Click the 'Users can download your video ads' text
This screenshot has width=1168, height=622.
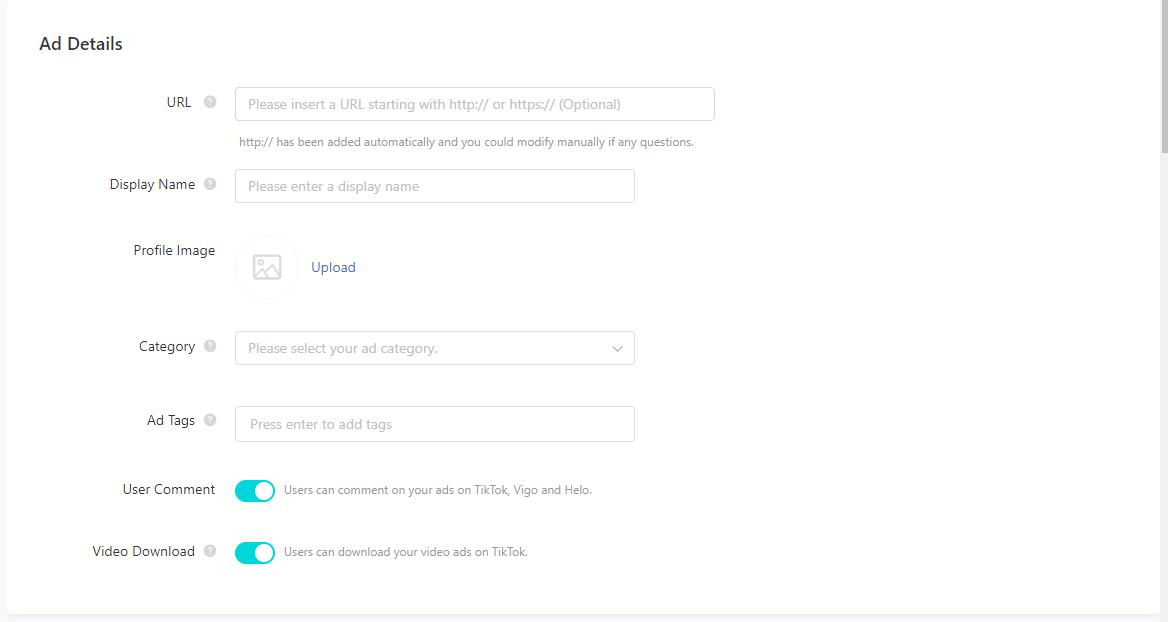point(406,552)
